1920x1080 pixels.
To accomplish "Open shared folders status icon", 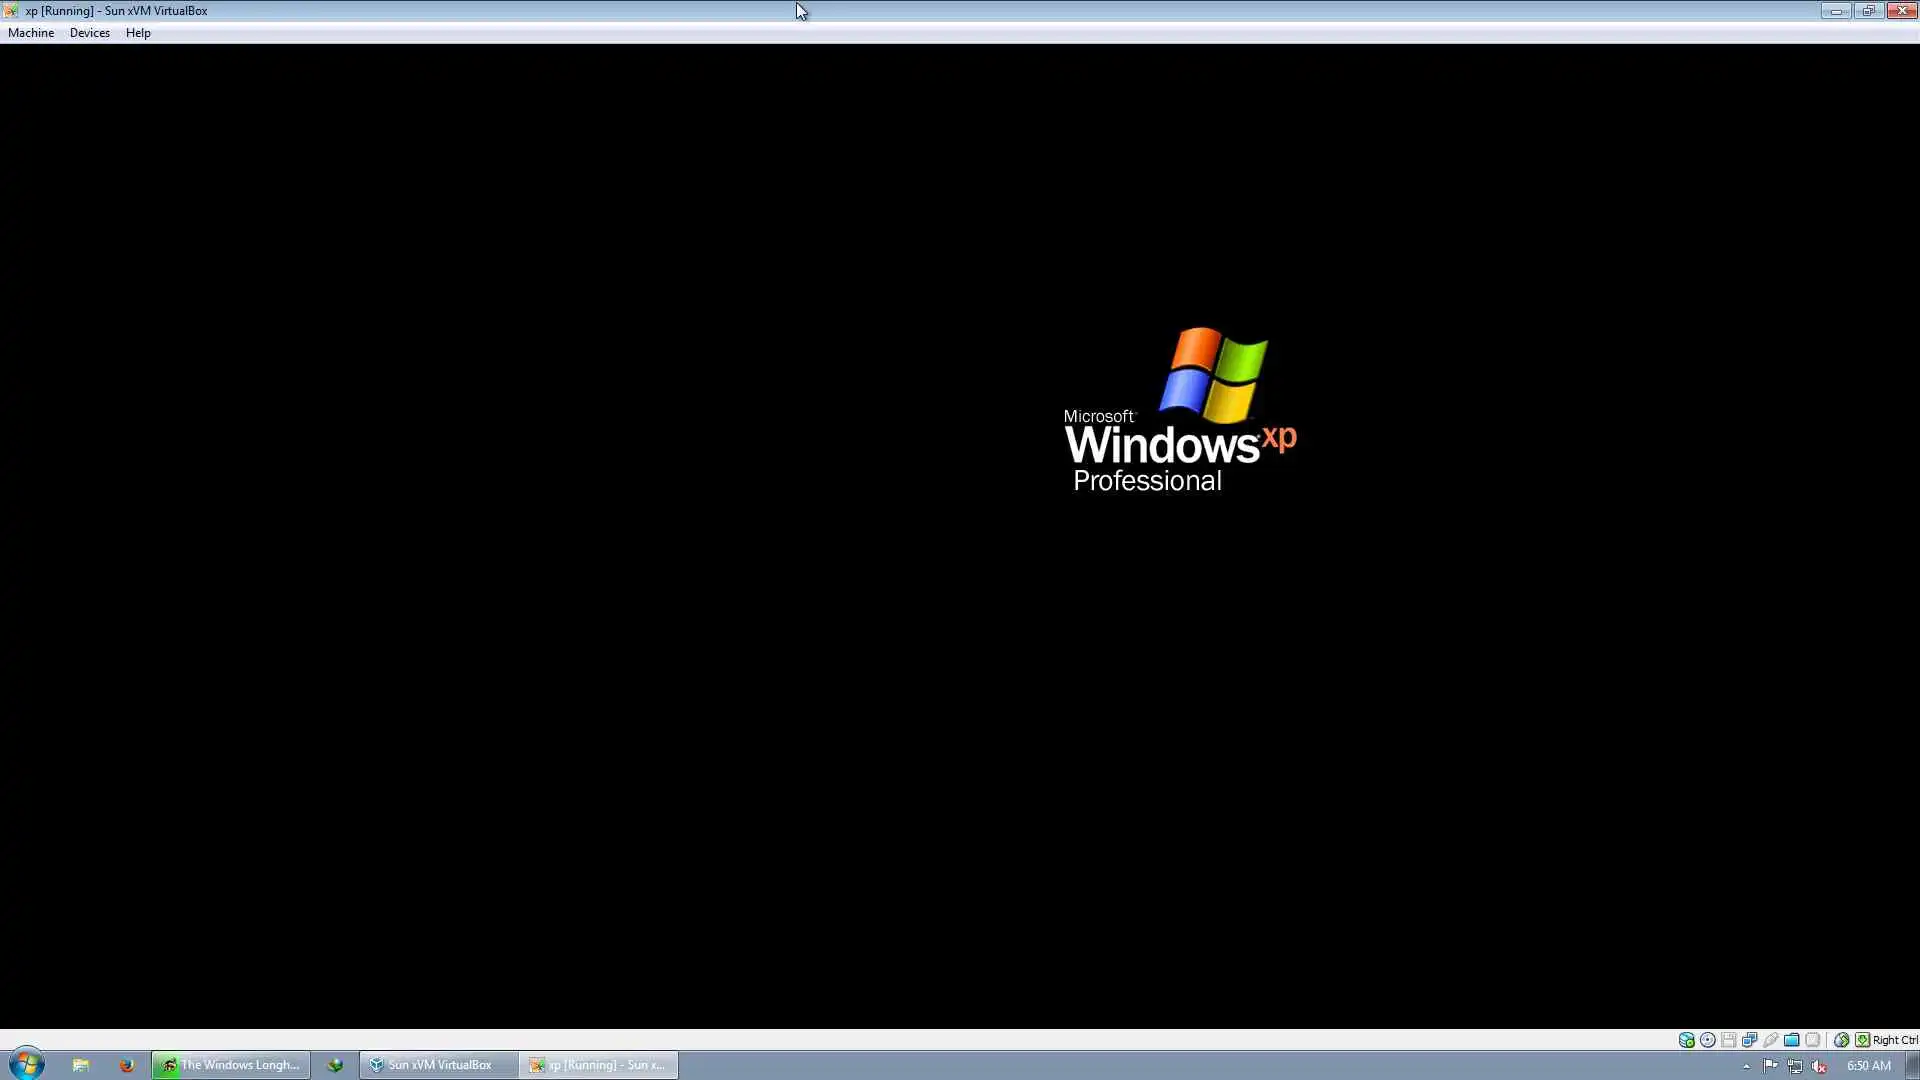I will 1791,1040.
